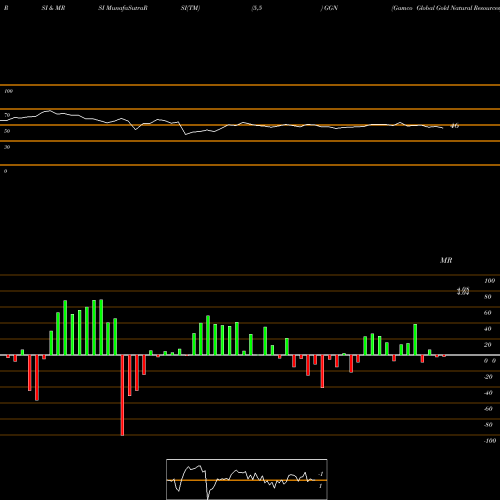Click the MR axis '20' label
Screen dimensions: 500x500
pyautogui.click(x=488, y=345)
